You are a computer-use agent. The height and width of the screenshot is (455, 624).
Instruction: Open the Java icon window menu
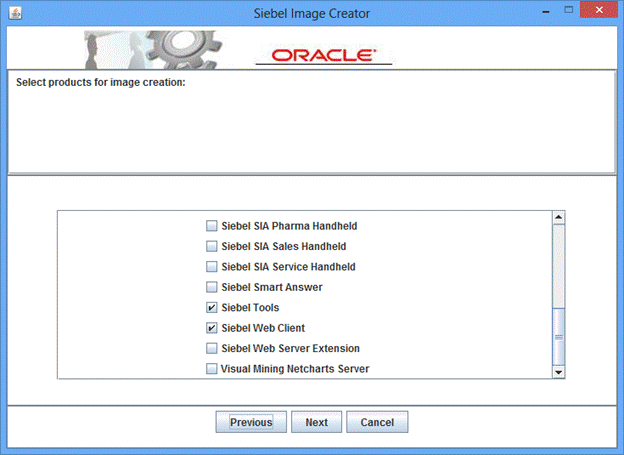pos(16,13)
